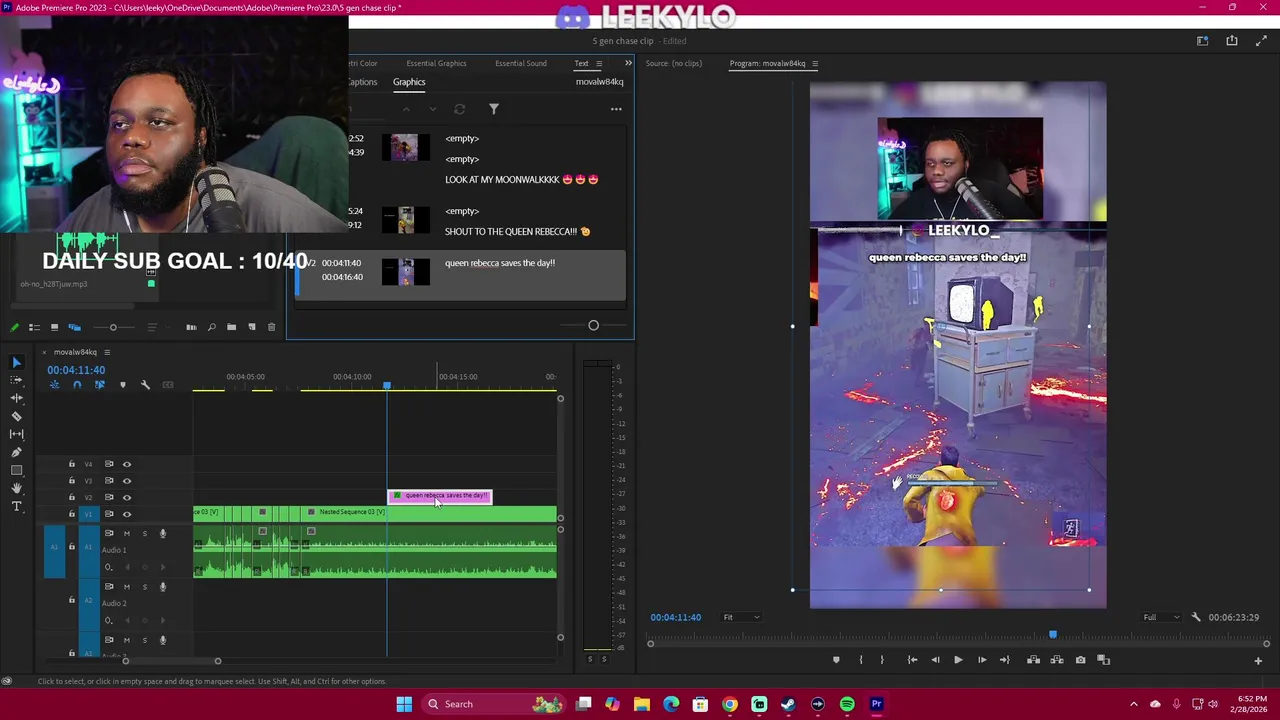Select the Type tool
The image size is (1280, 720).
[16, 506]
